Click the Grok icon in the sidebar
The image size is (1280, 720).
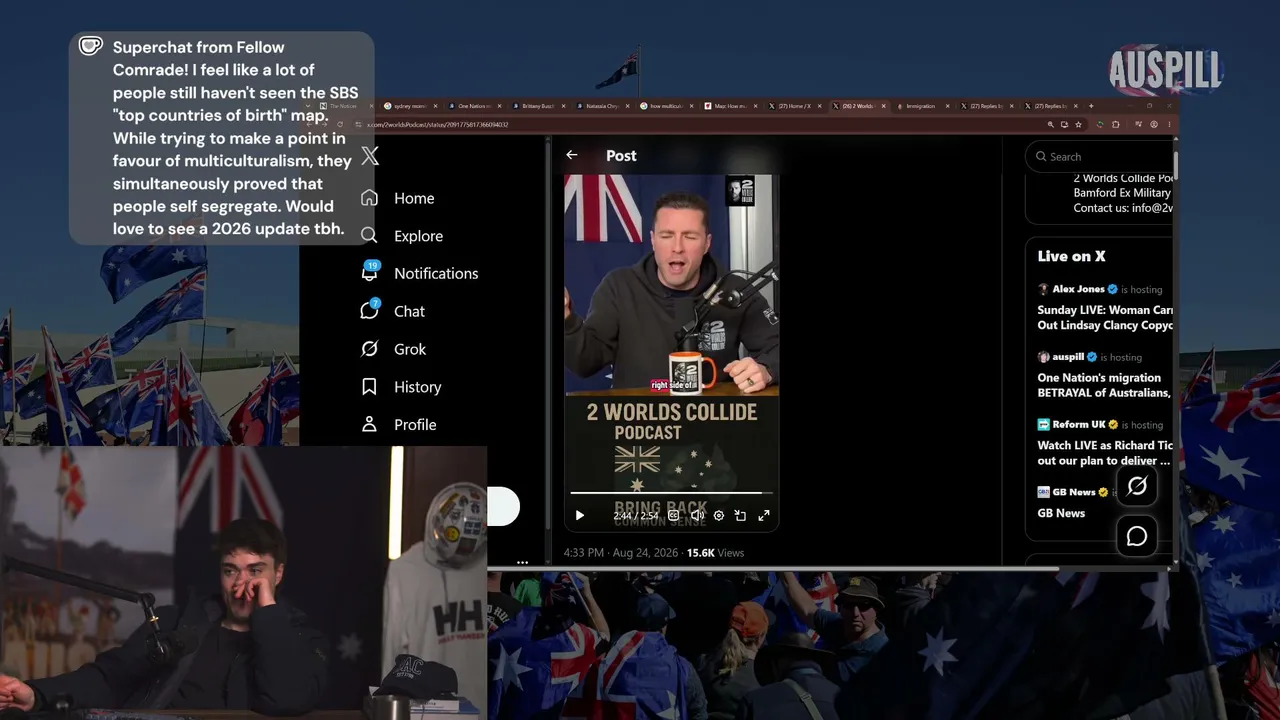(x=369, y=349)
